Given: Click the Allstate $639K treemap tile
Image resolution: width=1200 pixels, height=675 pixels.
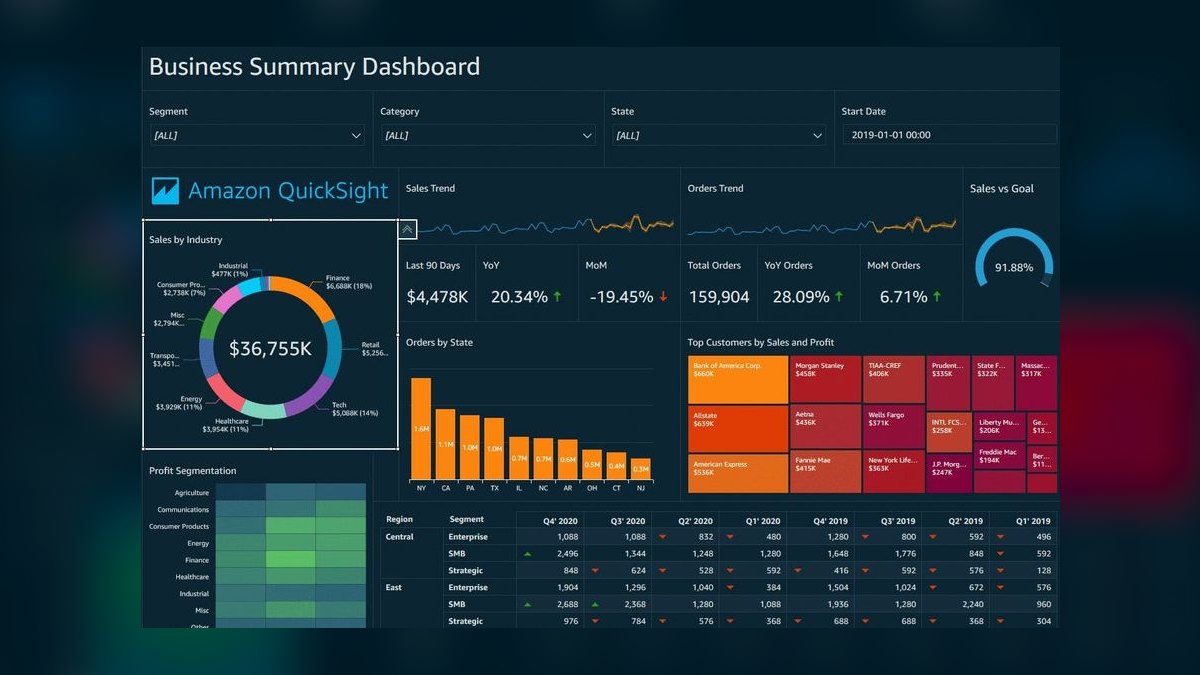Looking at the screenshot, I should (739, 429).
